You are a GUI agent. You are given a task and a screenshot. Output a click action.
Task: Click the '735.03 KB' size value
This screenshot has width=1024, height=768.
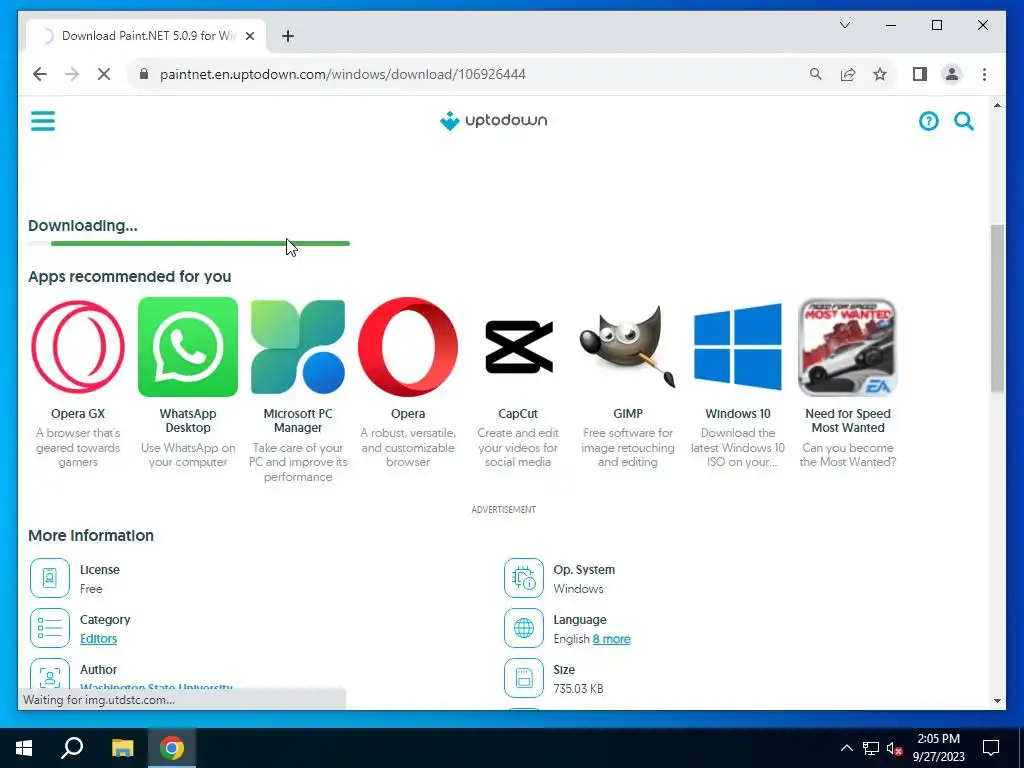coord(578,688)
